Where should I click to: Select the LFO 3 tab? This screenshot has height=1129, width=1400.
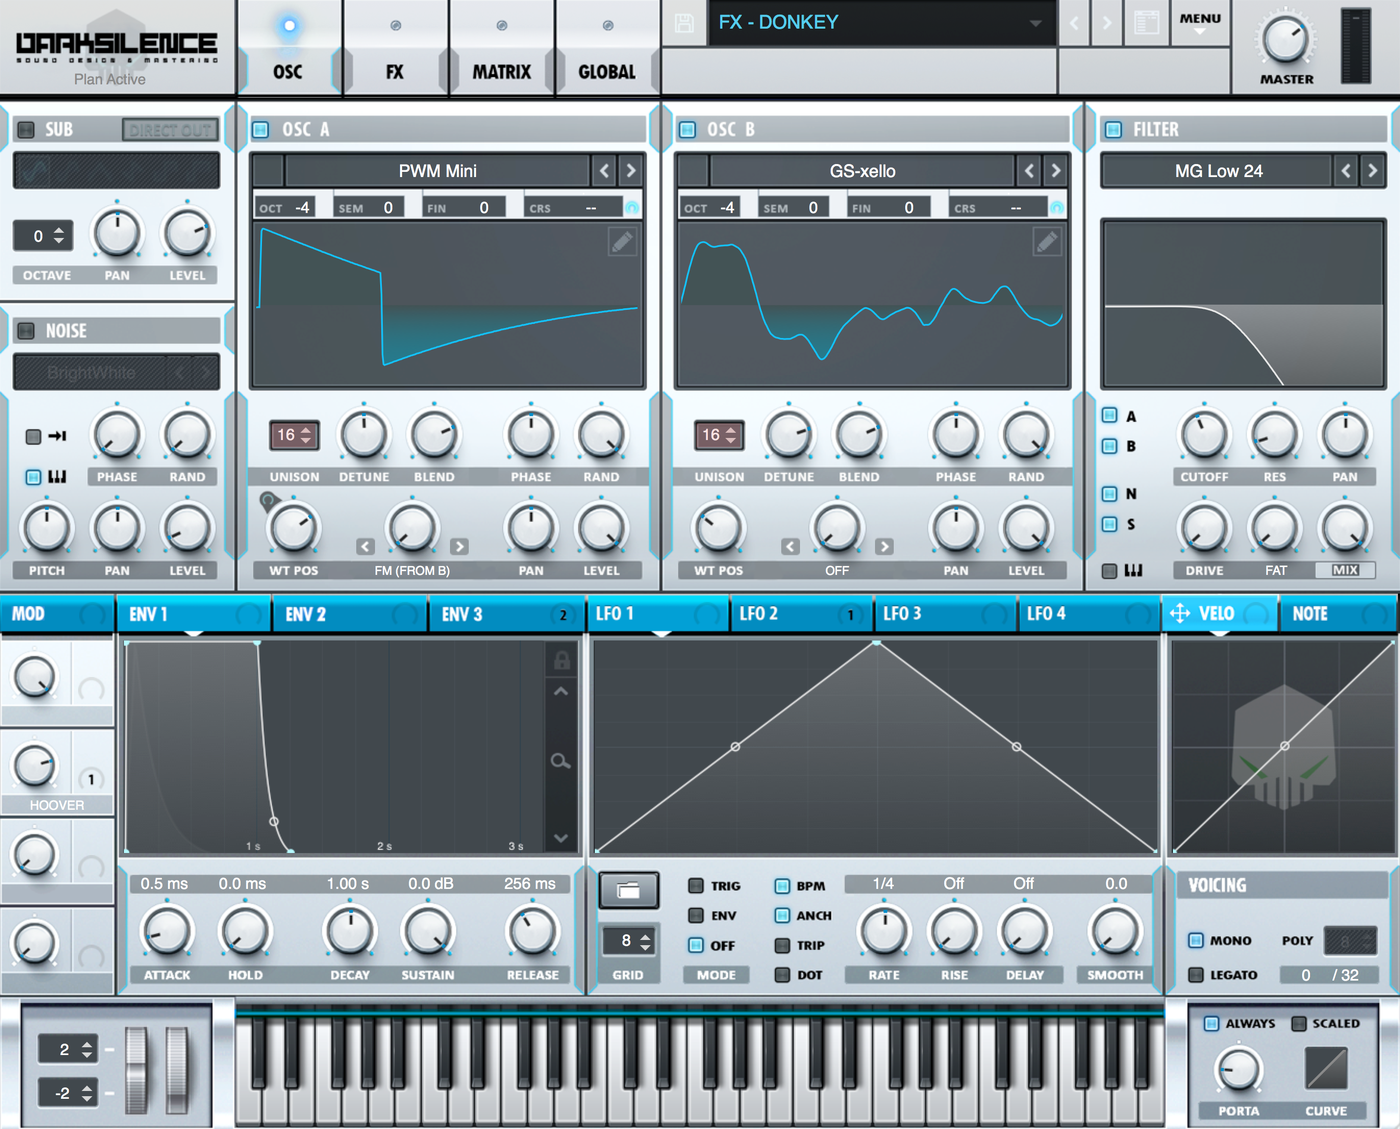tap(946, 614)
